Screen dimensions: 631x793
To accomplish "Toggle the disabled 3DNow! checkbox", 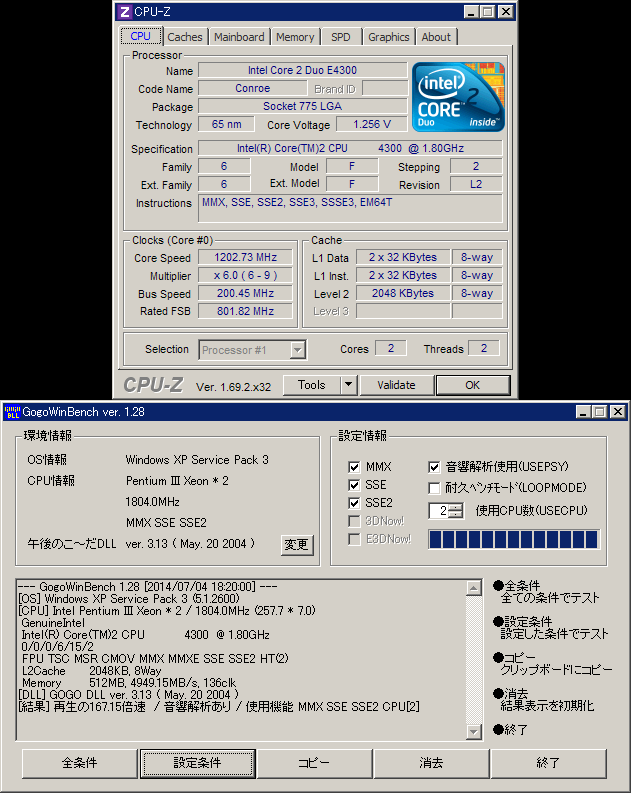I will tap(354, 521).
